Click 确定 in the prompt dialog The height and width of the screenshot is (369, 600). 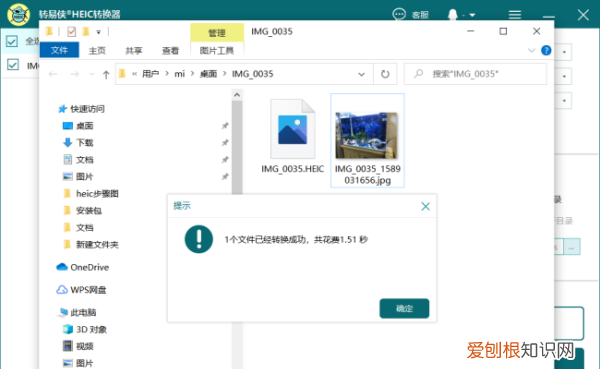404,309
